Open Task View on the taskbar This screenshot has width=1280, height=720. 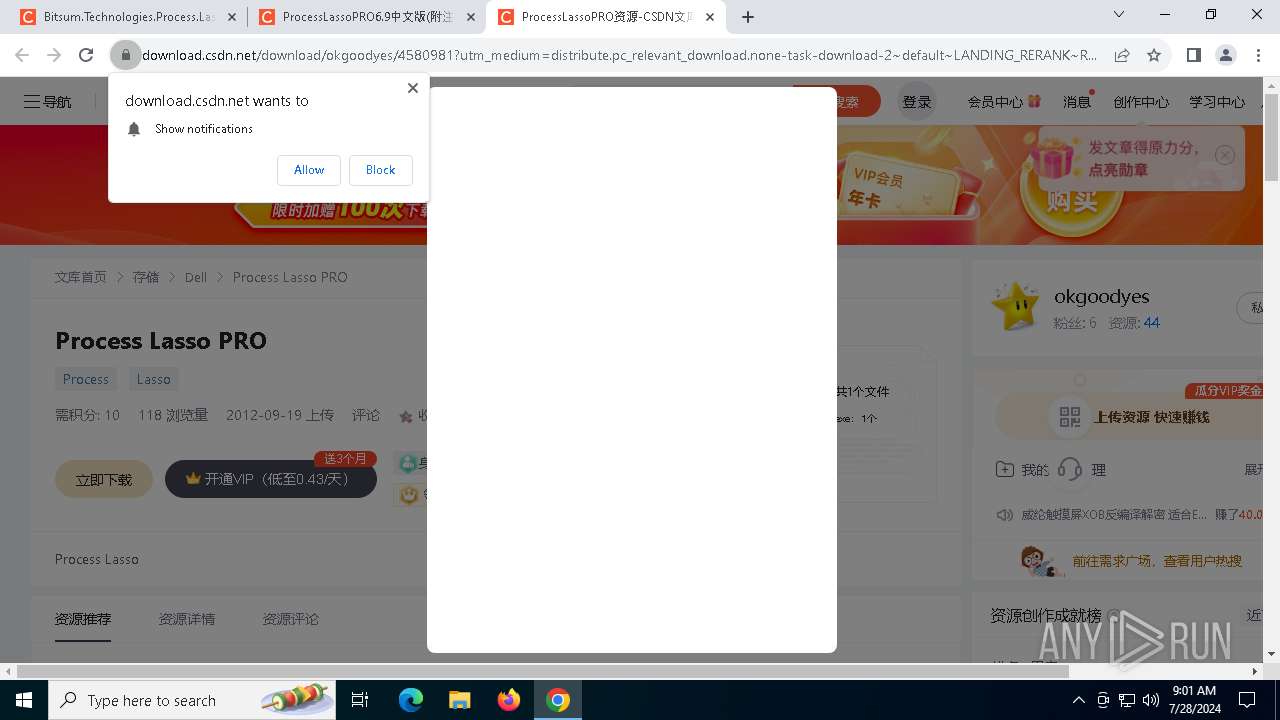pos(360,700)
